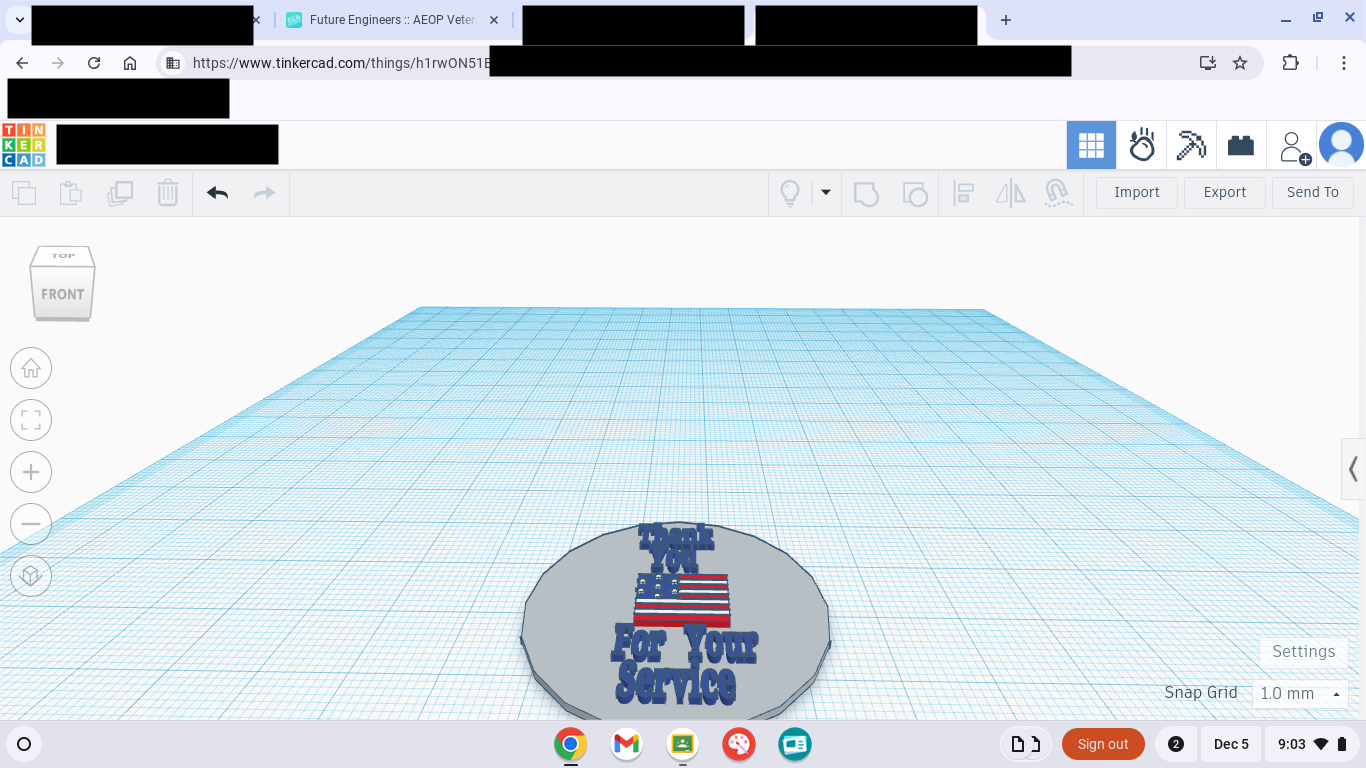Screen dimensions: 1366x768
Task: Open the Dec 5 calendar date
Action: [1231, 744]
